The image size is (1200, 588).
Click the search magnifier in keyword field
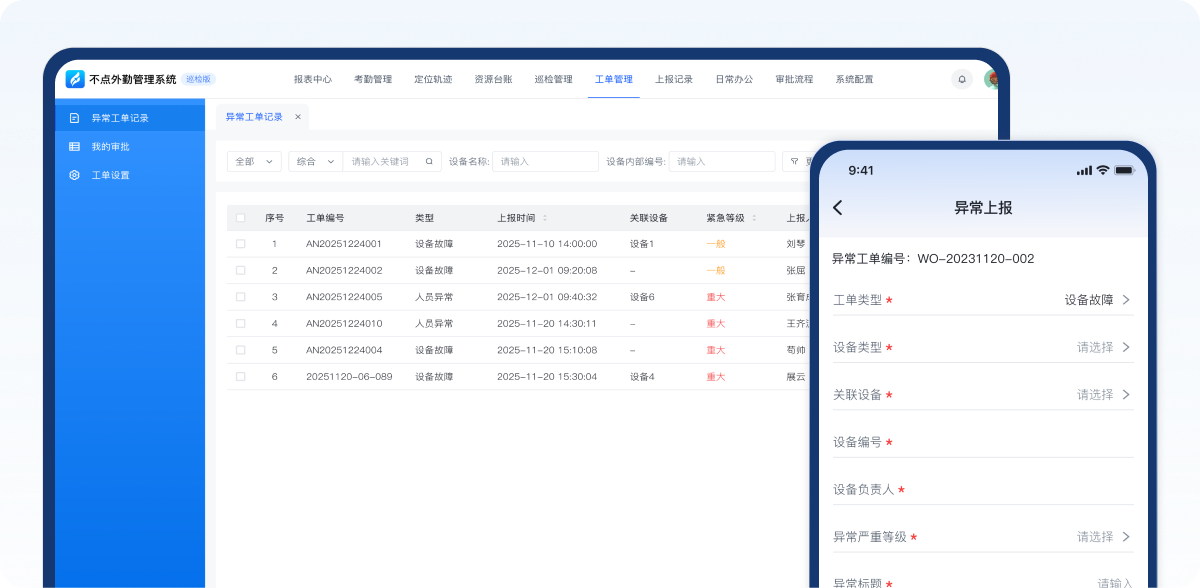(x=429, y=160)
